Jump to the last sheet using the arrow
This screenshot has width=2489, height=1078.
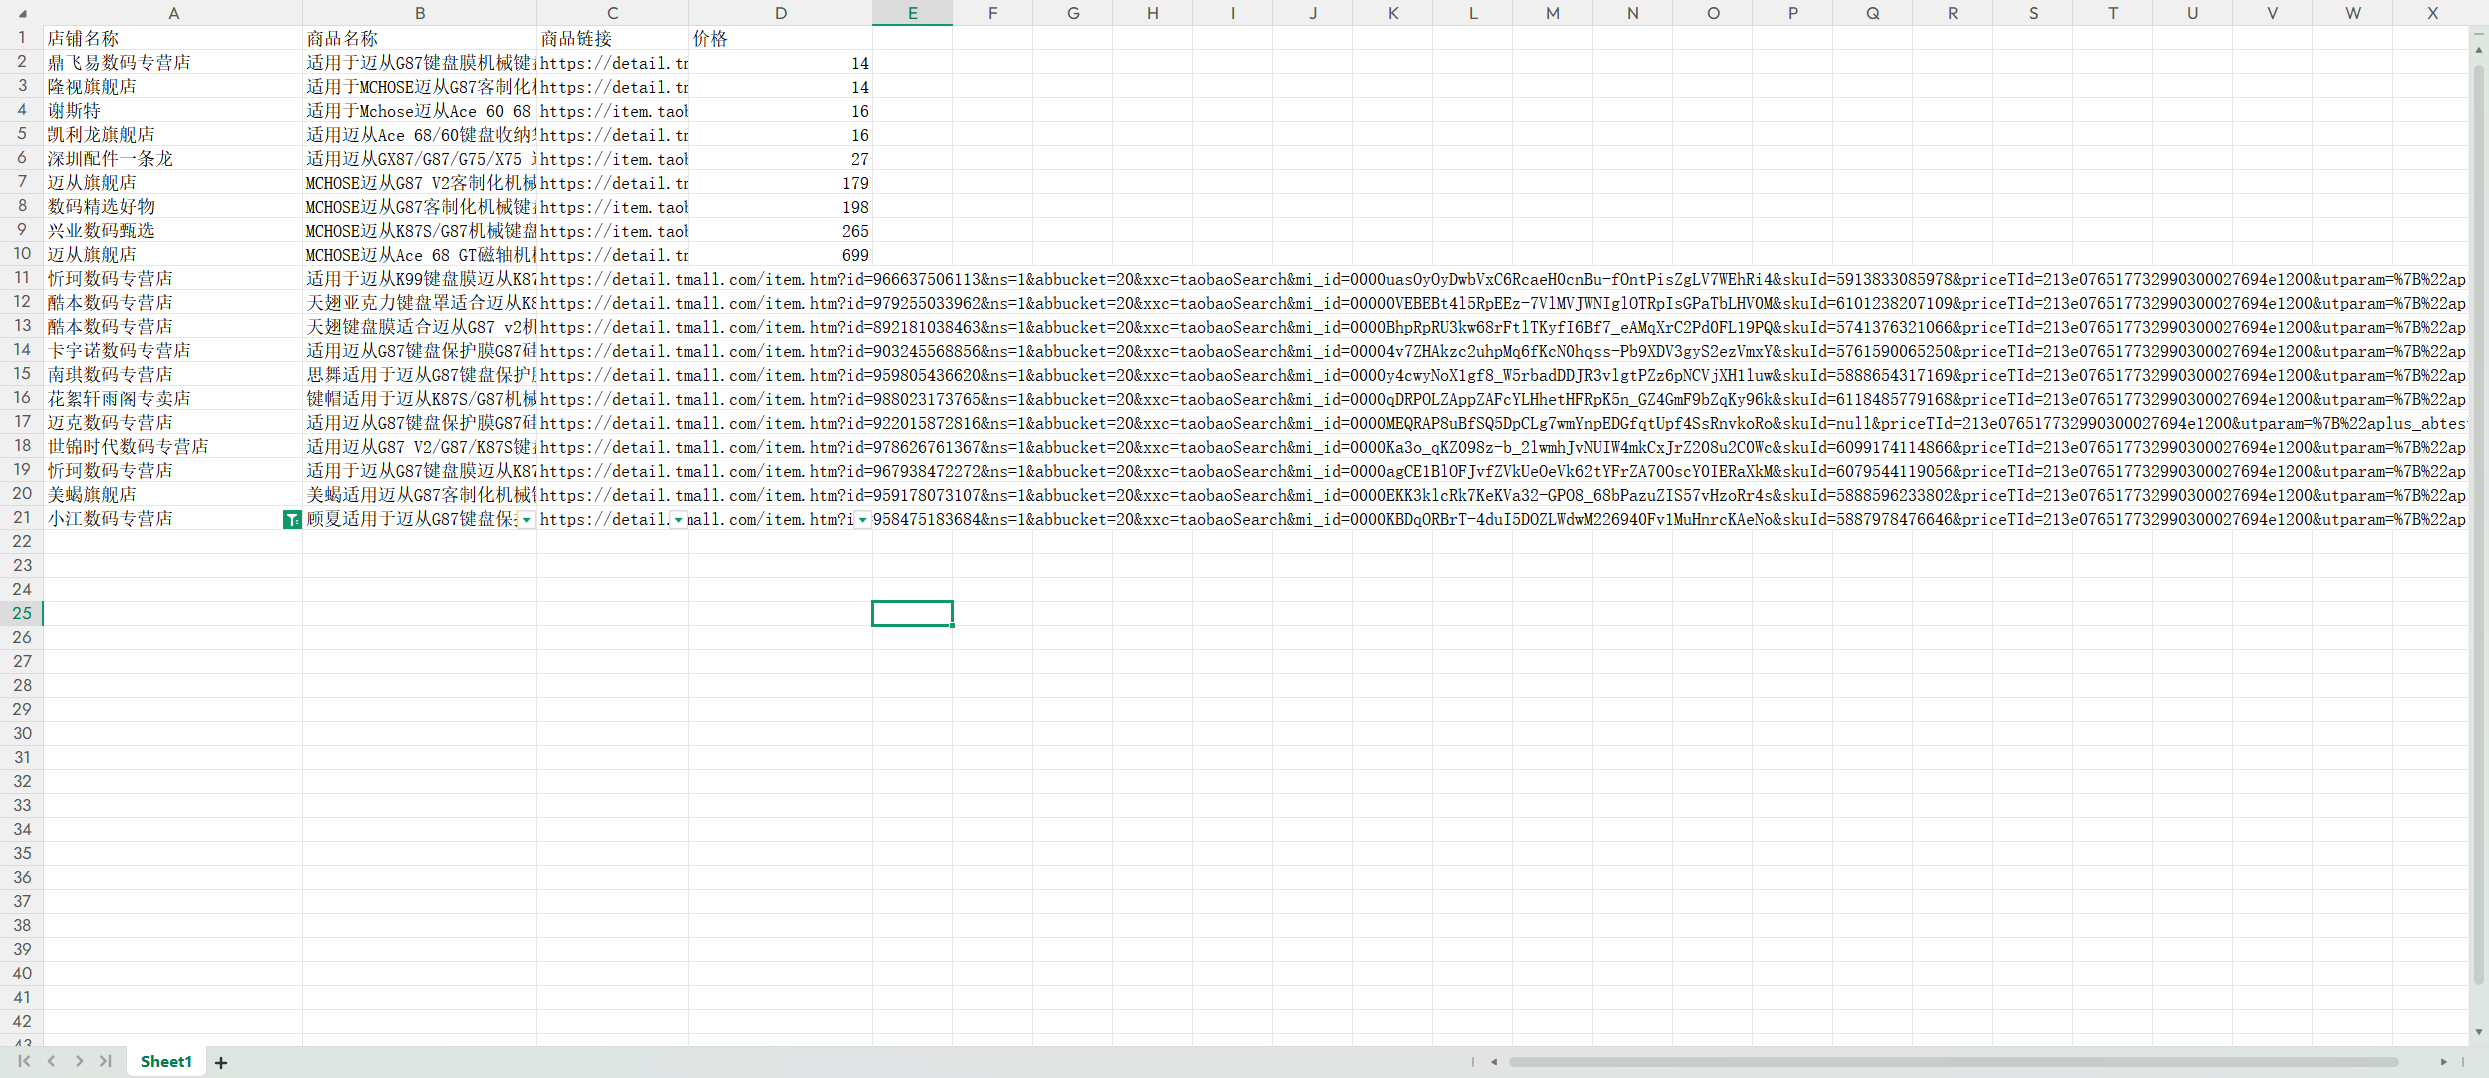(106, 1061)
